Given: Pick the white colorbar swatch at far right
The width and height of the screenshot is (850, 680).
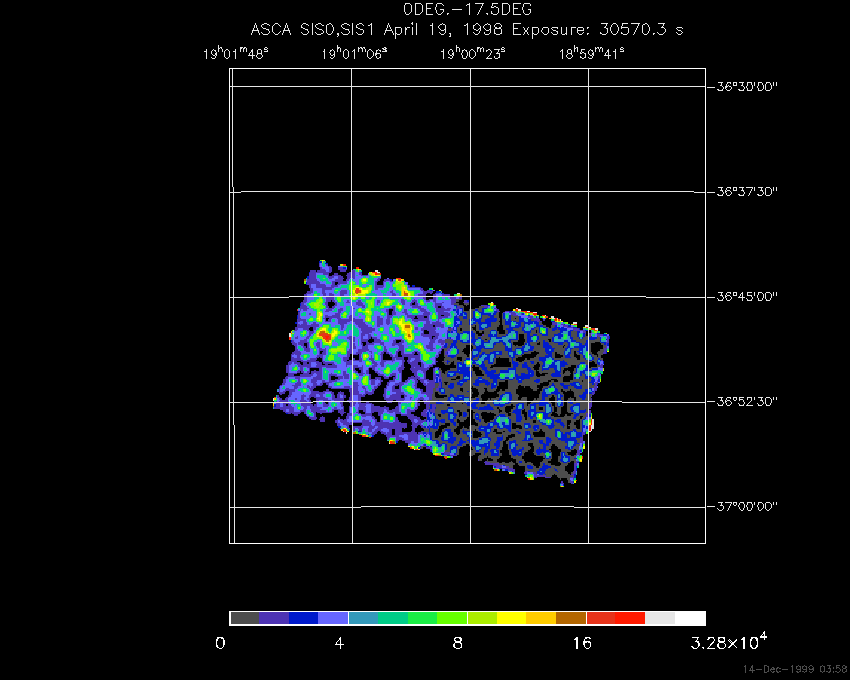Looking at the screenshot, I should tap(690, 618).
